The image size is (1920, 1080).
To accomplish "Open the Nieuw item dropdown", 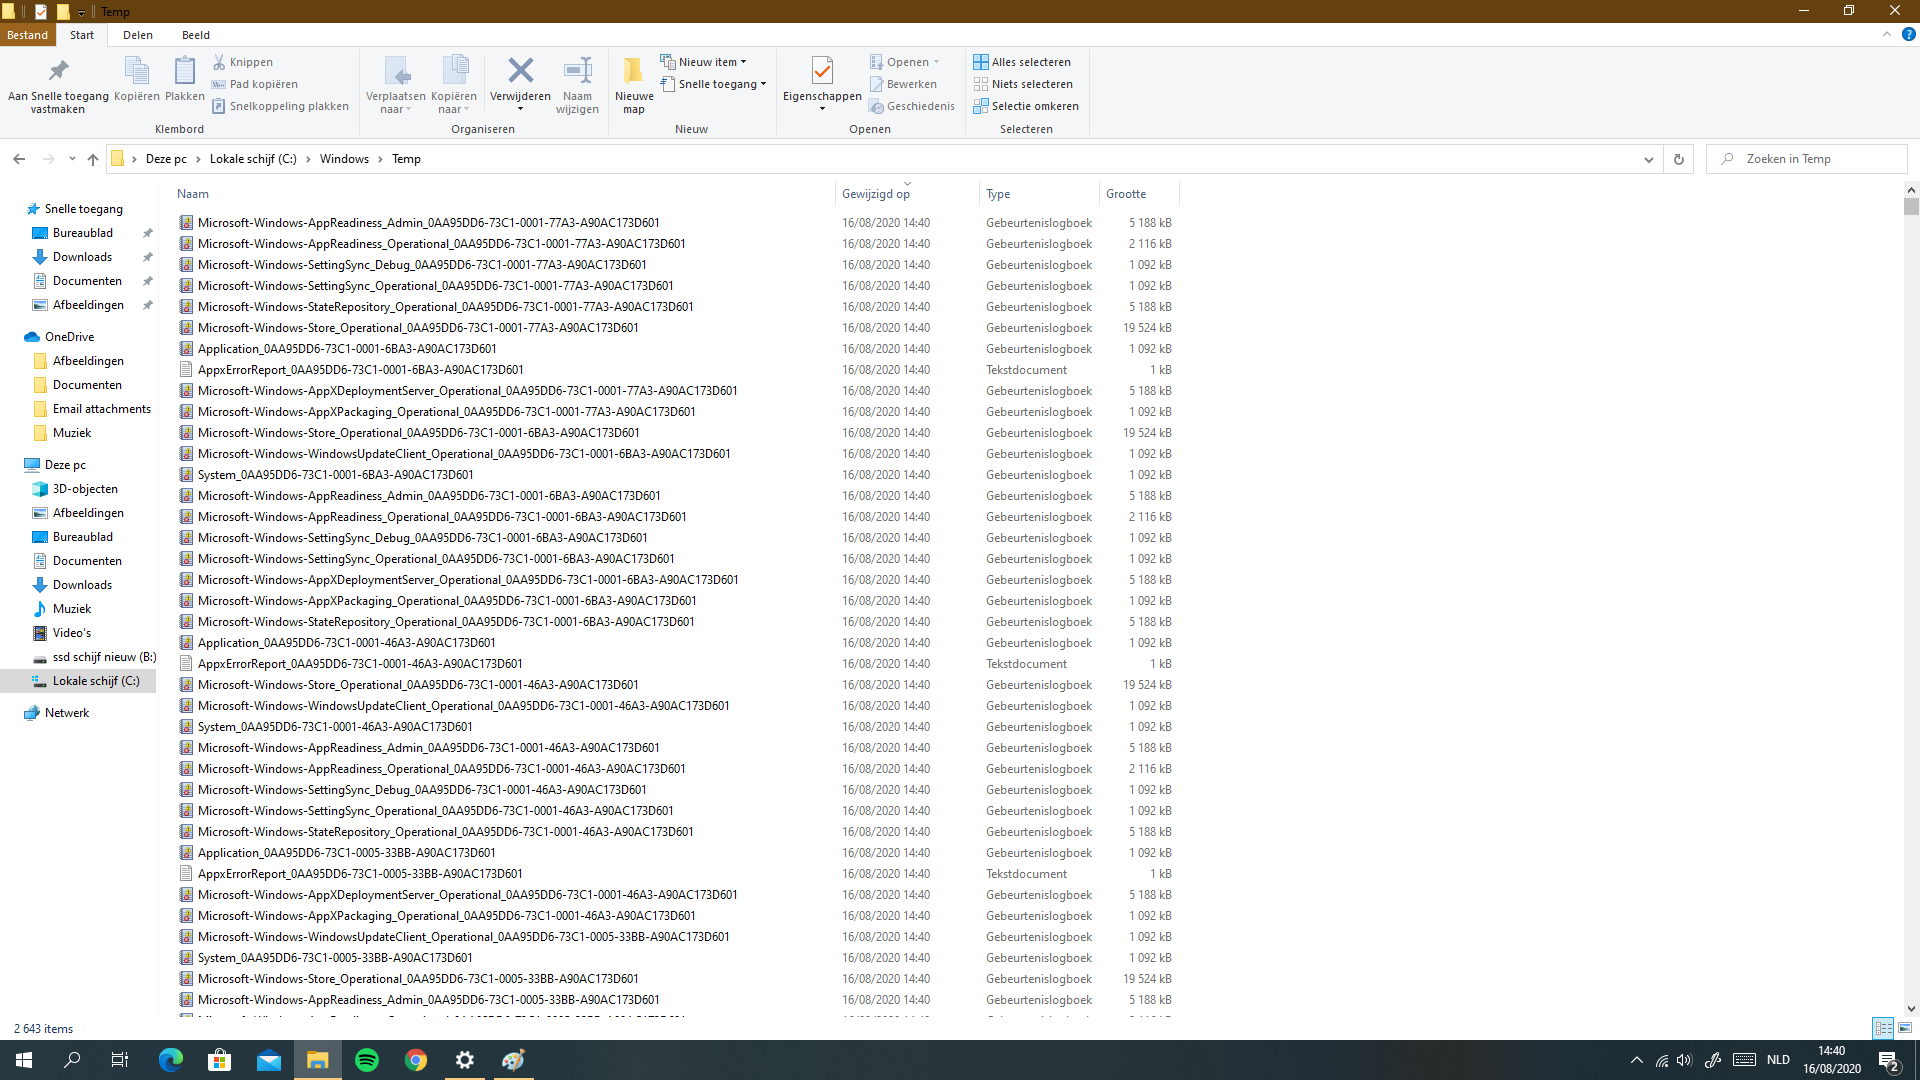I will [711, 62].
